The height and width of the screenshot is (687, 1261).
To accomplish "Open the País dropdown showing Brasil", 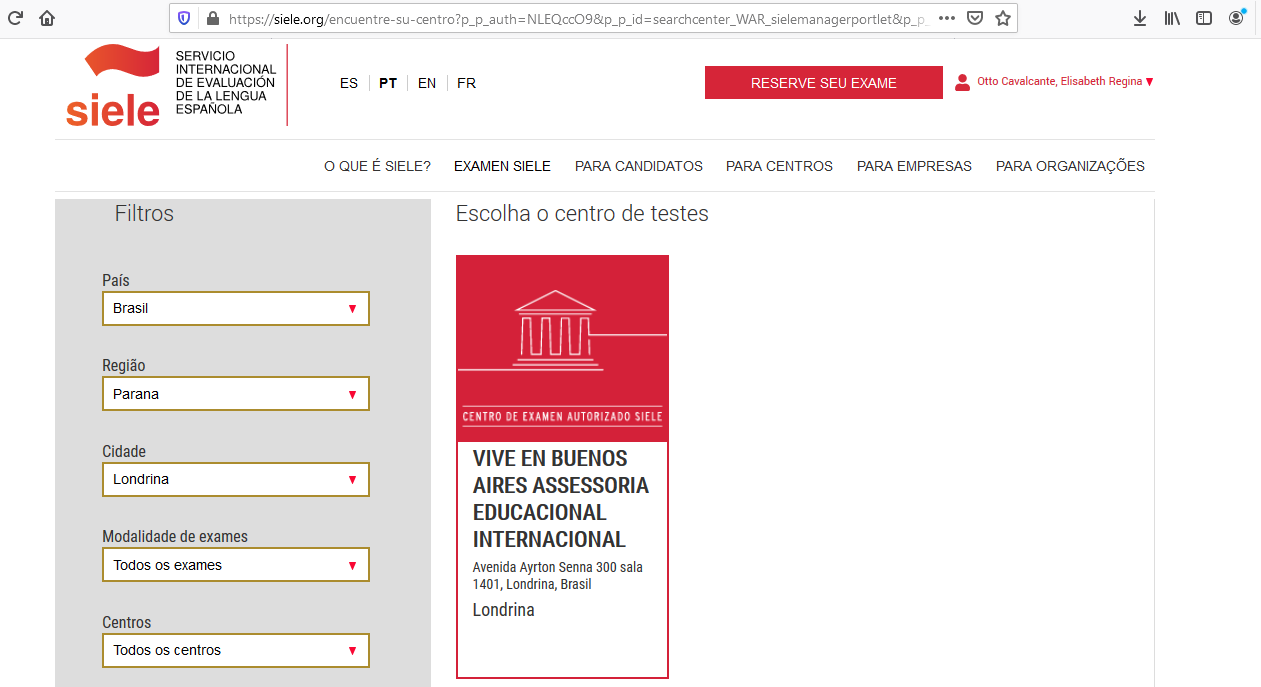I will (x=236, y=309).
